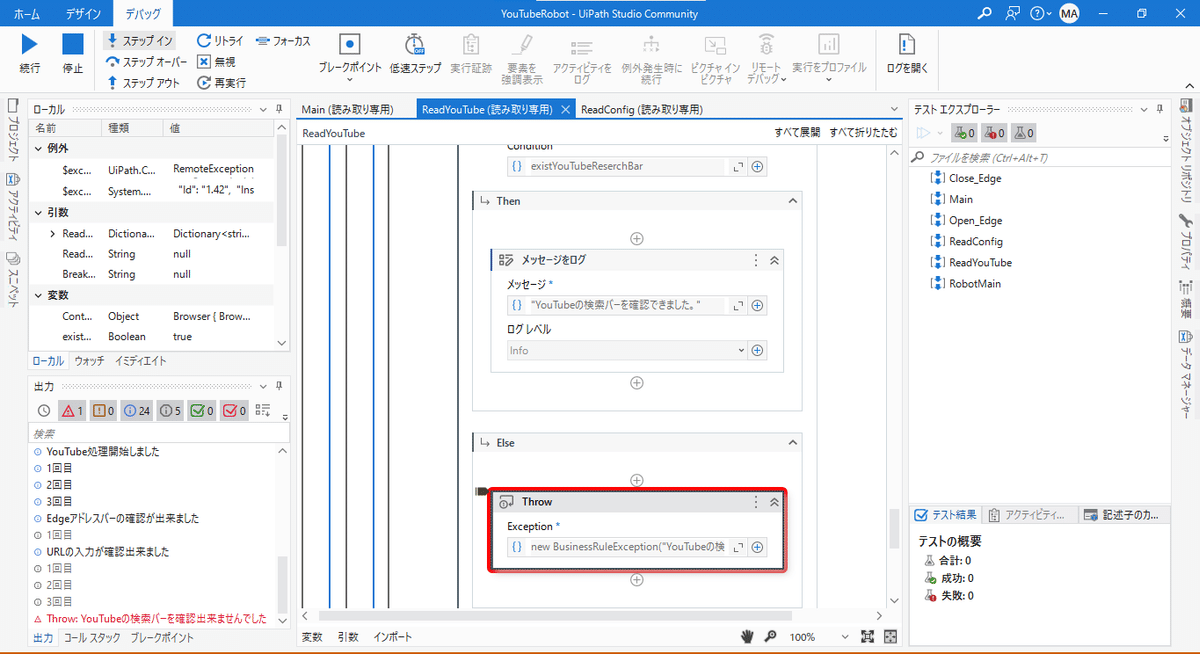Switch to ホーム ribbon tab
The height and width of the screenshot is (654, 1200).
27,14
